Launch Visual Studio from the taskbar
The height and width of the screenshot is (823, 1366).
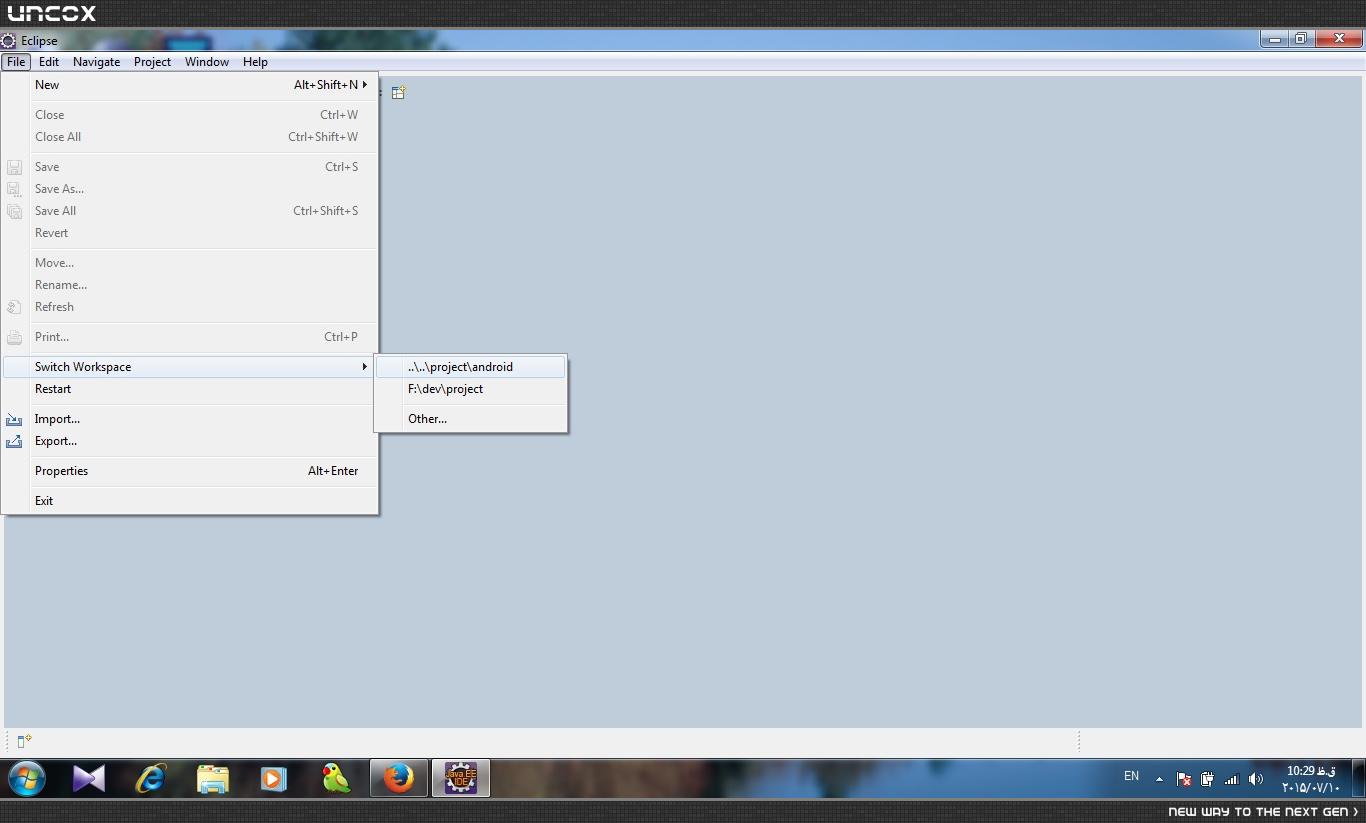click(89, 778)
